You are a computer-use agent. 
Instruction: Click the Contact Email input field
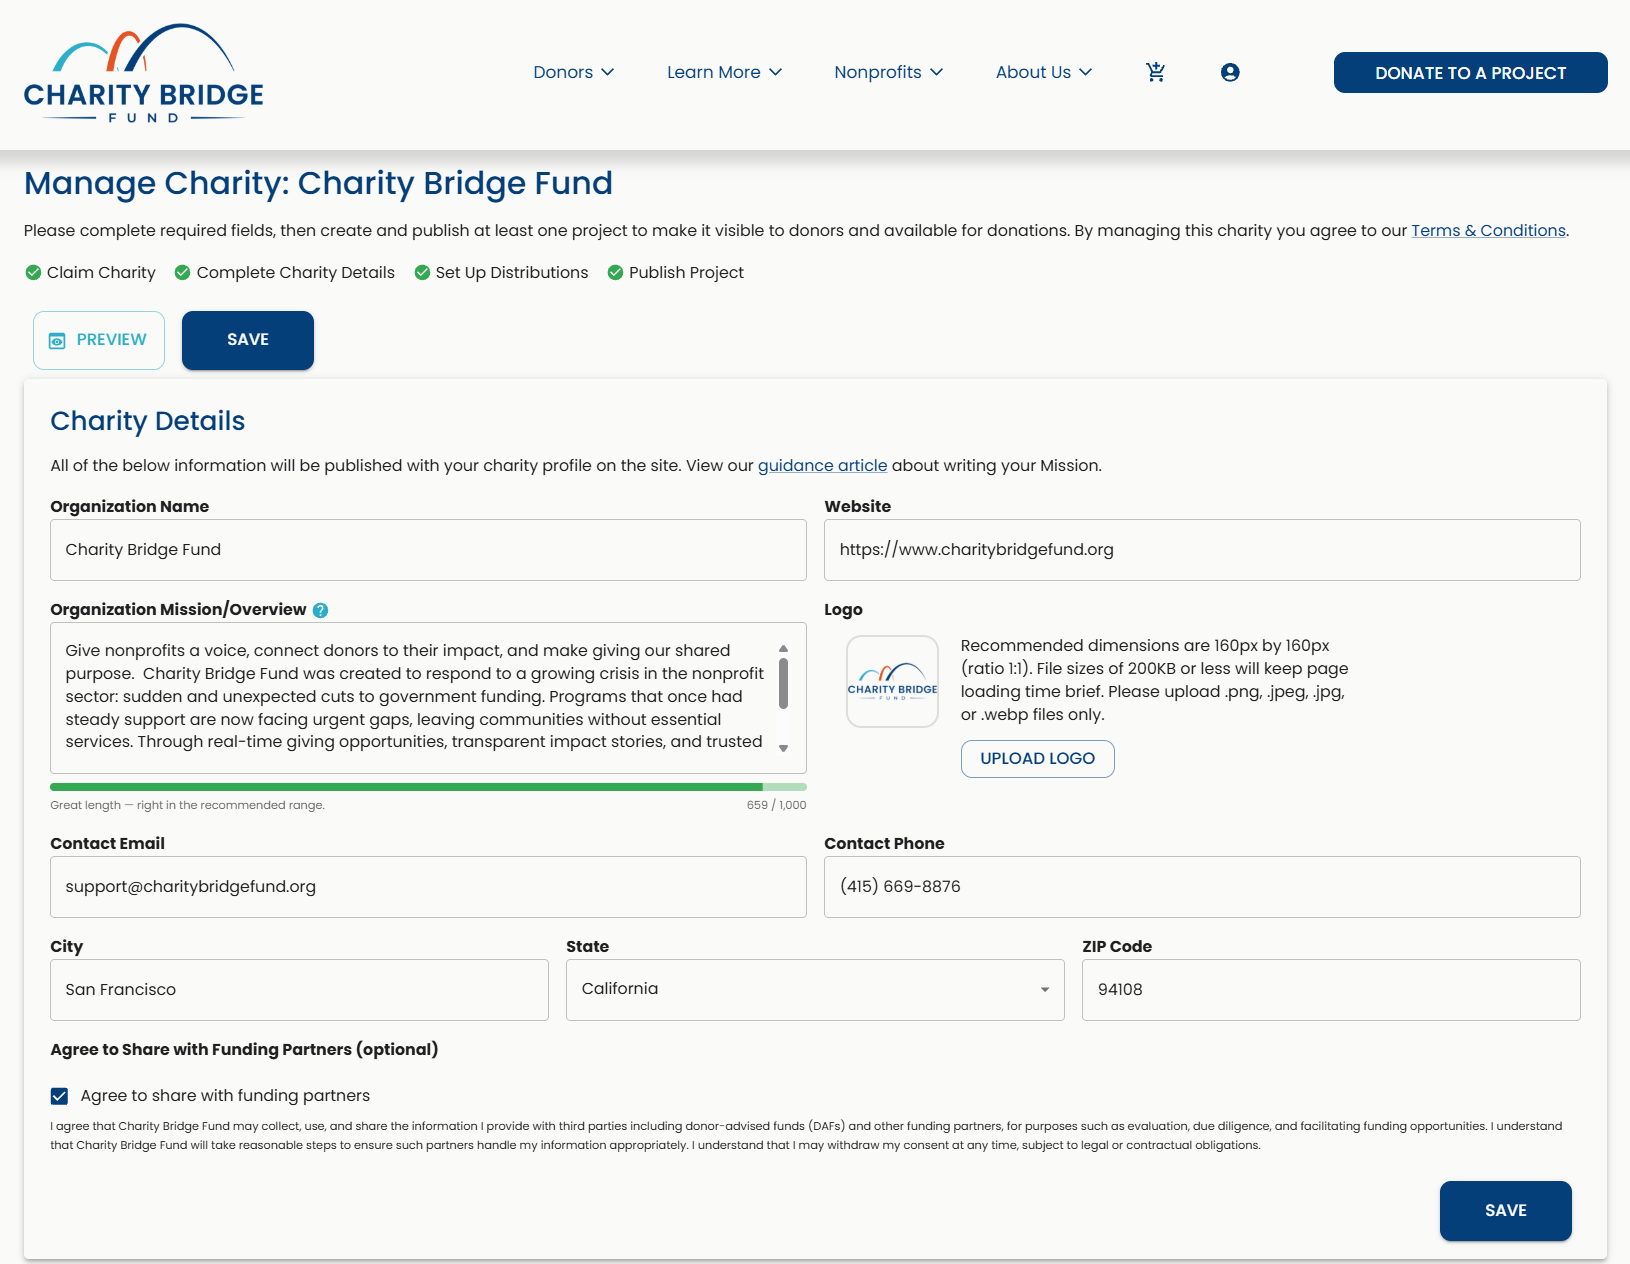(428, 887)
